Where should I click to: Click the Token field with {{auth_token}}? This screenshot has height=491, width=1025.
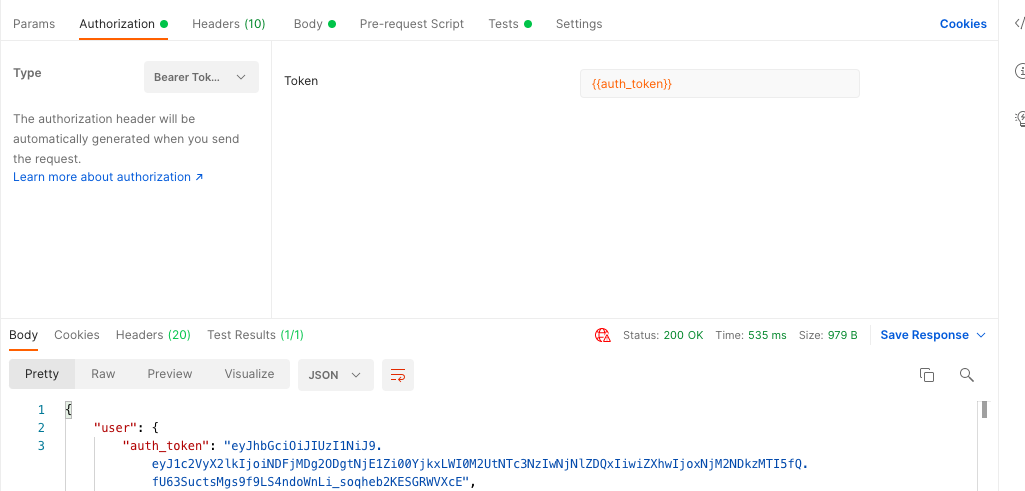coord(719,84)
